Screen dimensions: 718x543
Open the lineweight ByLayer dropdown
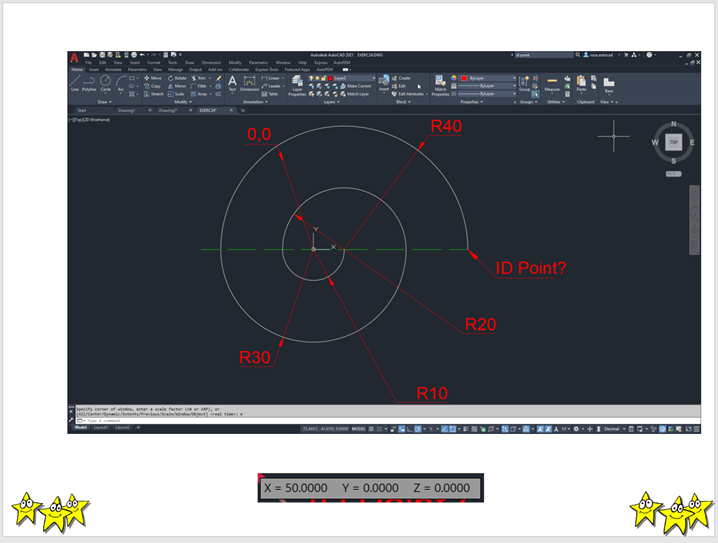point(487,86)
